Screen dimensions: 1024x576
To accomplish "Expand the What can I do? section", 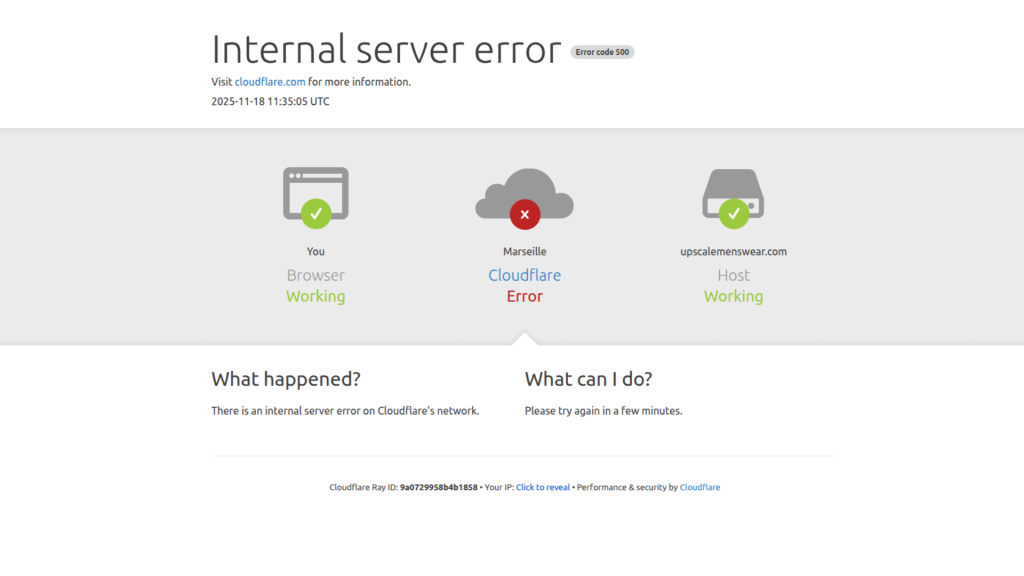I will (x=588, y=379).
